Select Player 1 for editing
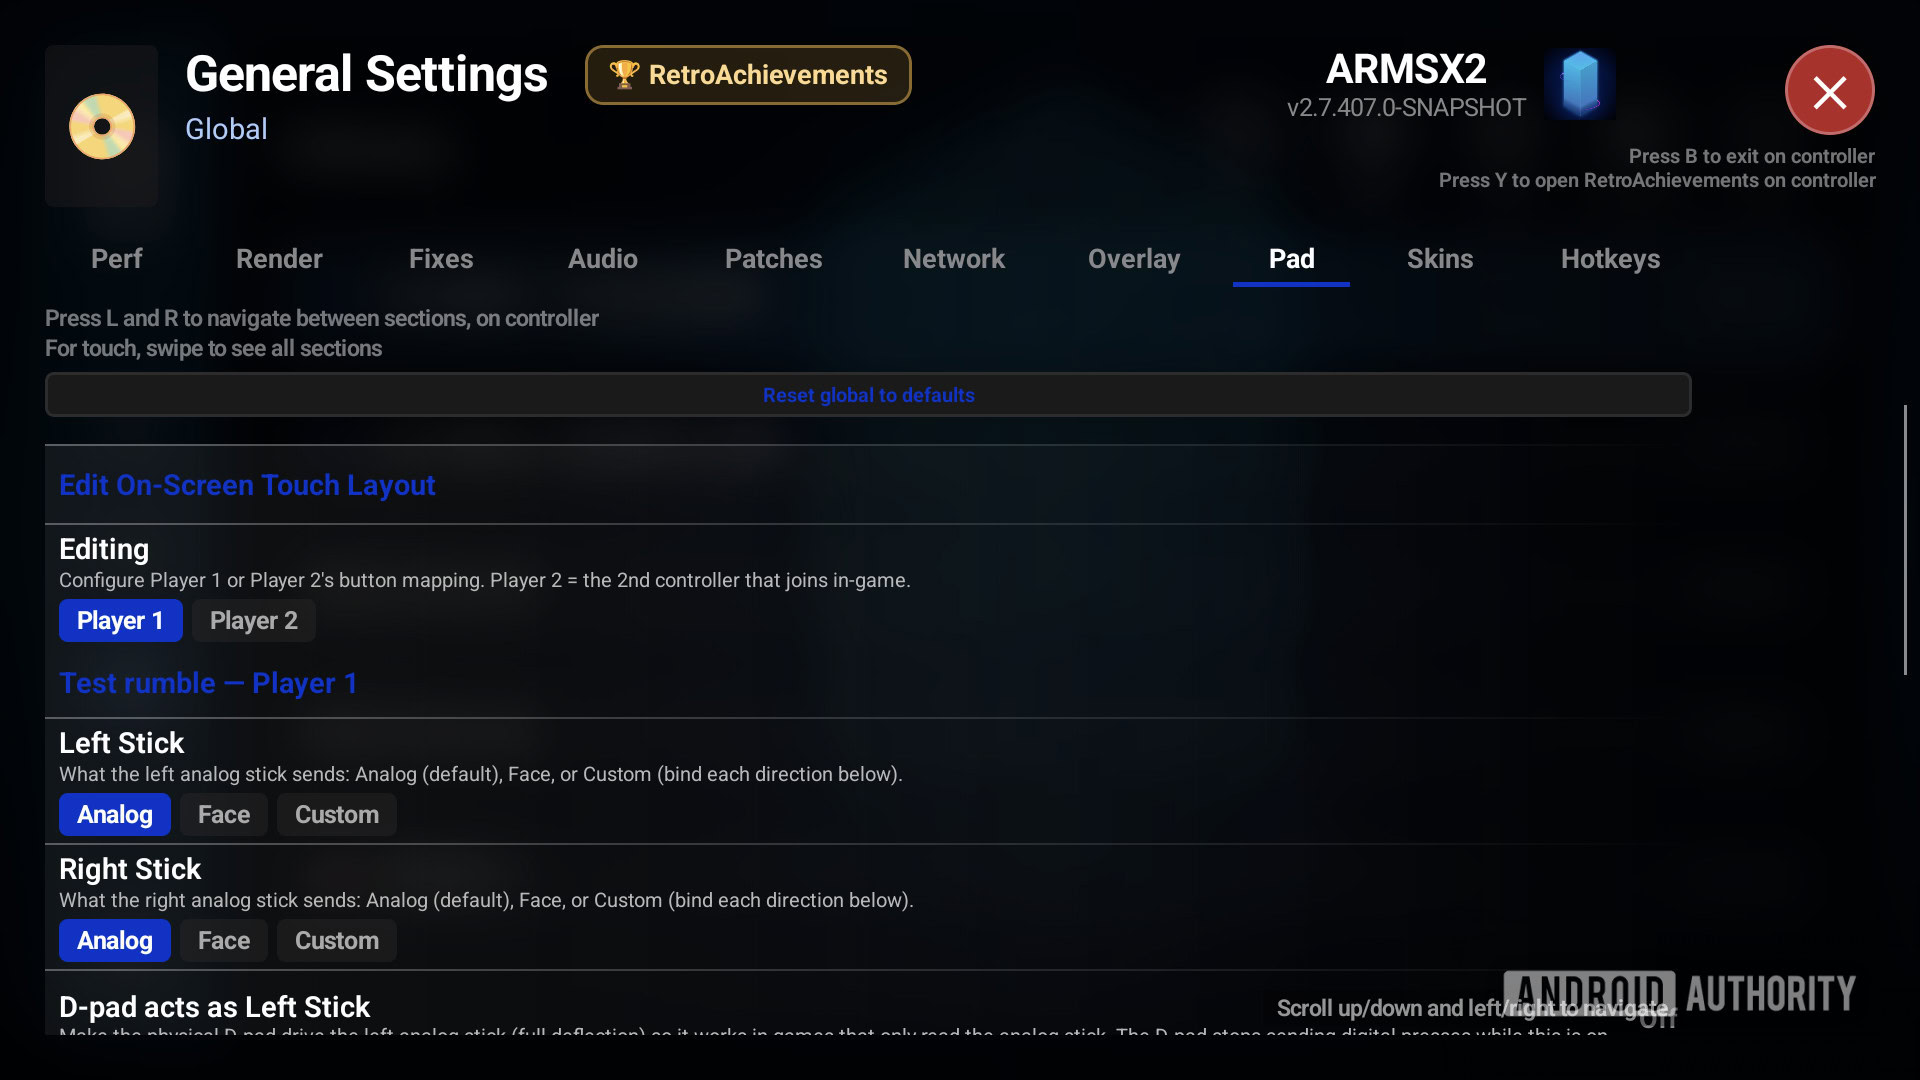The image size is (1920, 1080). coord(120,621)
